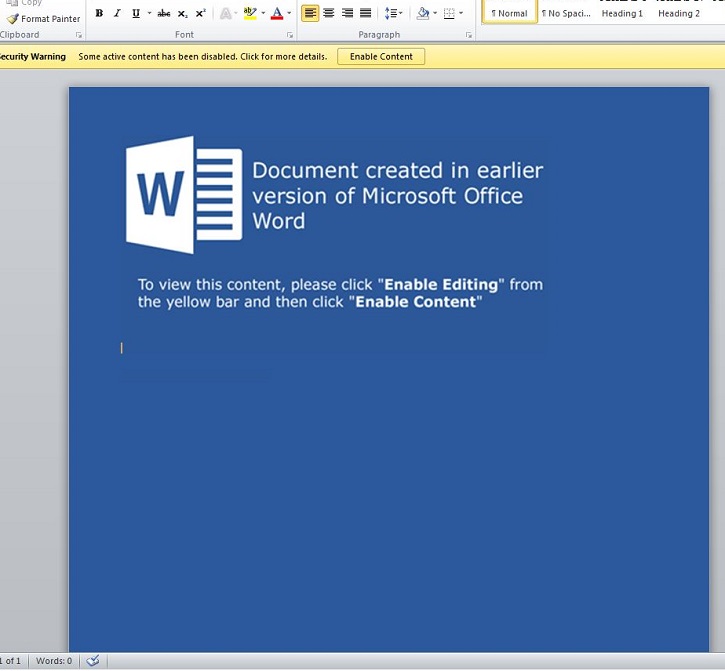725x671 pixels.
Task: Click the Format Painter tool
Action: coord(43,19)
